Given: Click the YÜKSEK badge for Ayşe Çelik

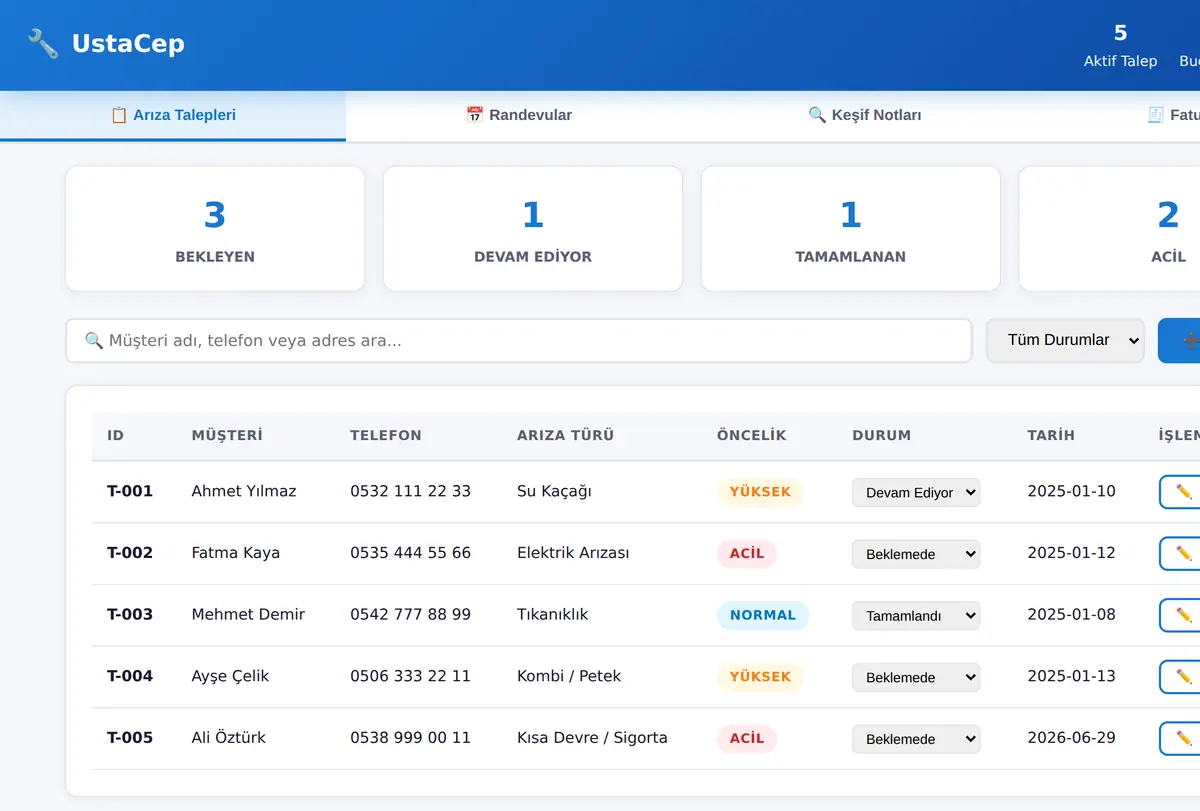Looking at the screenshot, I should click(x=760, y=677).
